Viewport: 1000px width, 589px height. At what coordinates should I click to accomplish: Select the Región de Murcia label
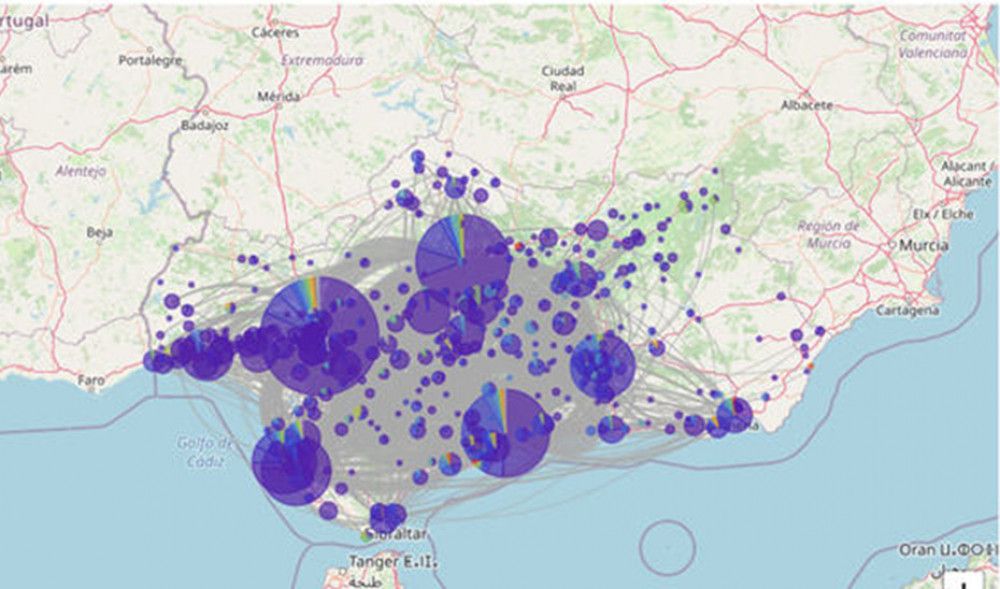(828, 235)
